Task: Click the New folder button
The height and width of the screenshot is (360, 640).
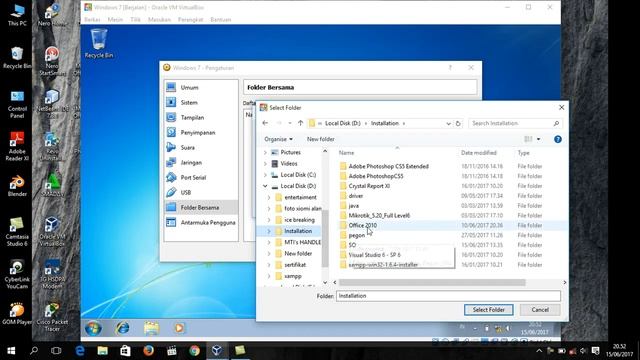Action: click(320, 139)
